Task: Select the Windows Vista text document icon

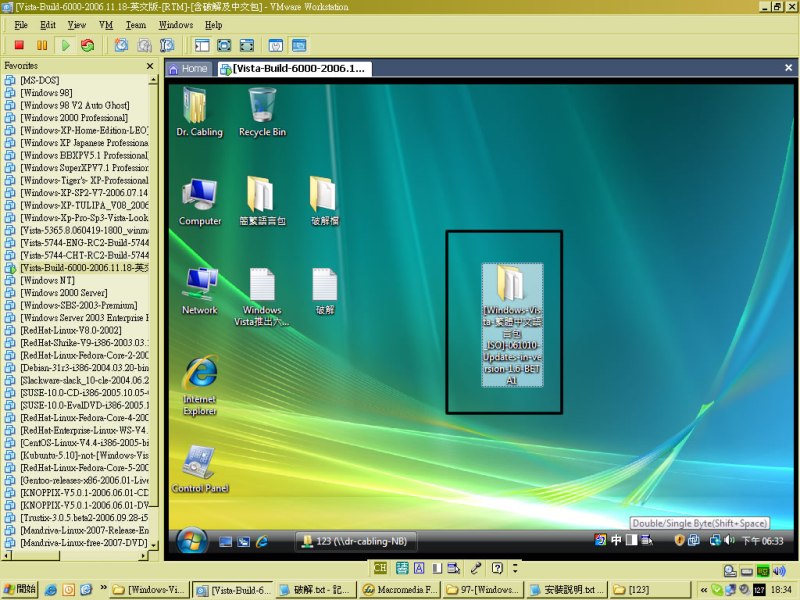Action: click(x=262, y=297)
